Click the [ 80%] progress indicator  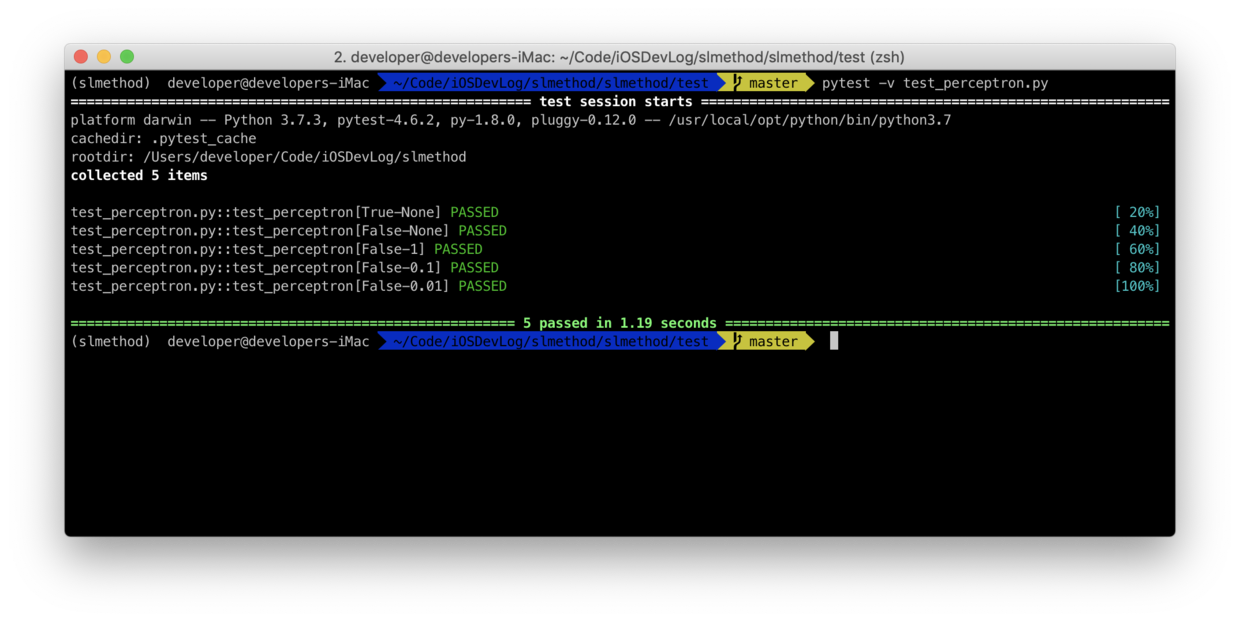(1137, 267)
